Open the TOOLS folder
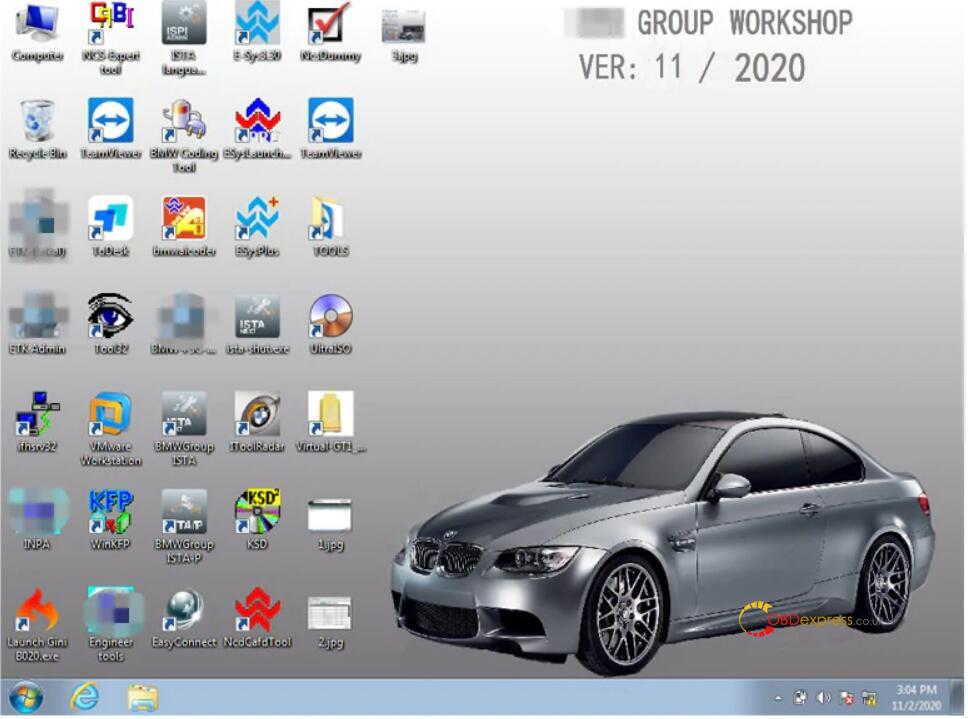 330,219
